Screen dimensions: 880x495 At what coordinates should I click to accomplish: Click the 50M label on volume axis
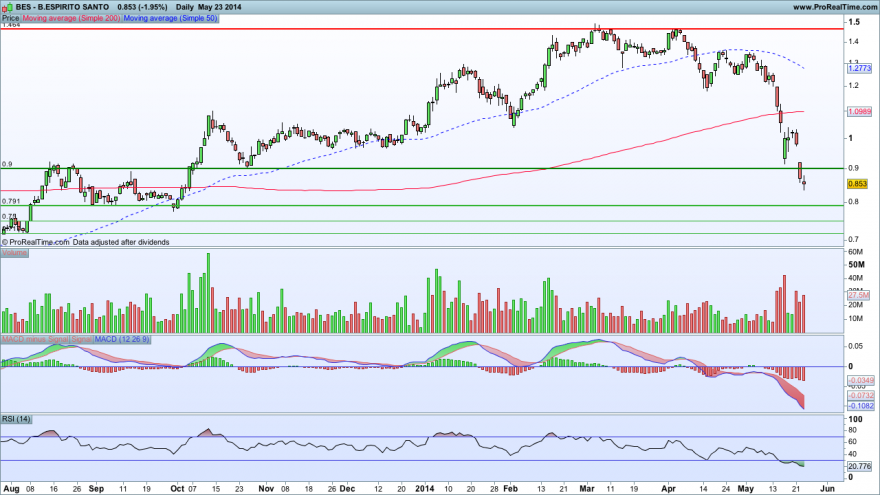(x=856, y=264)
